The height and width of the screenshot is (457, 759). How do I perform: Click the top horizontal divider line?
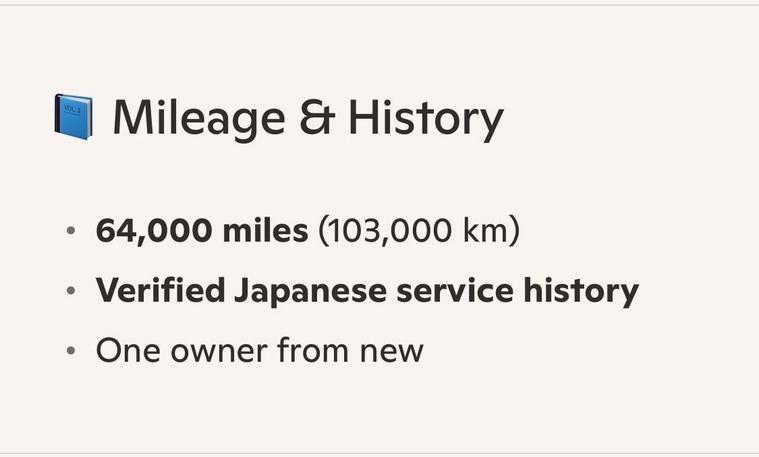[x=379, y=5]
